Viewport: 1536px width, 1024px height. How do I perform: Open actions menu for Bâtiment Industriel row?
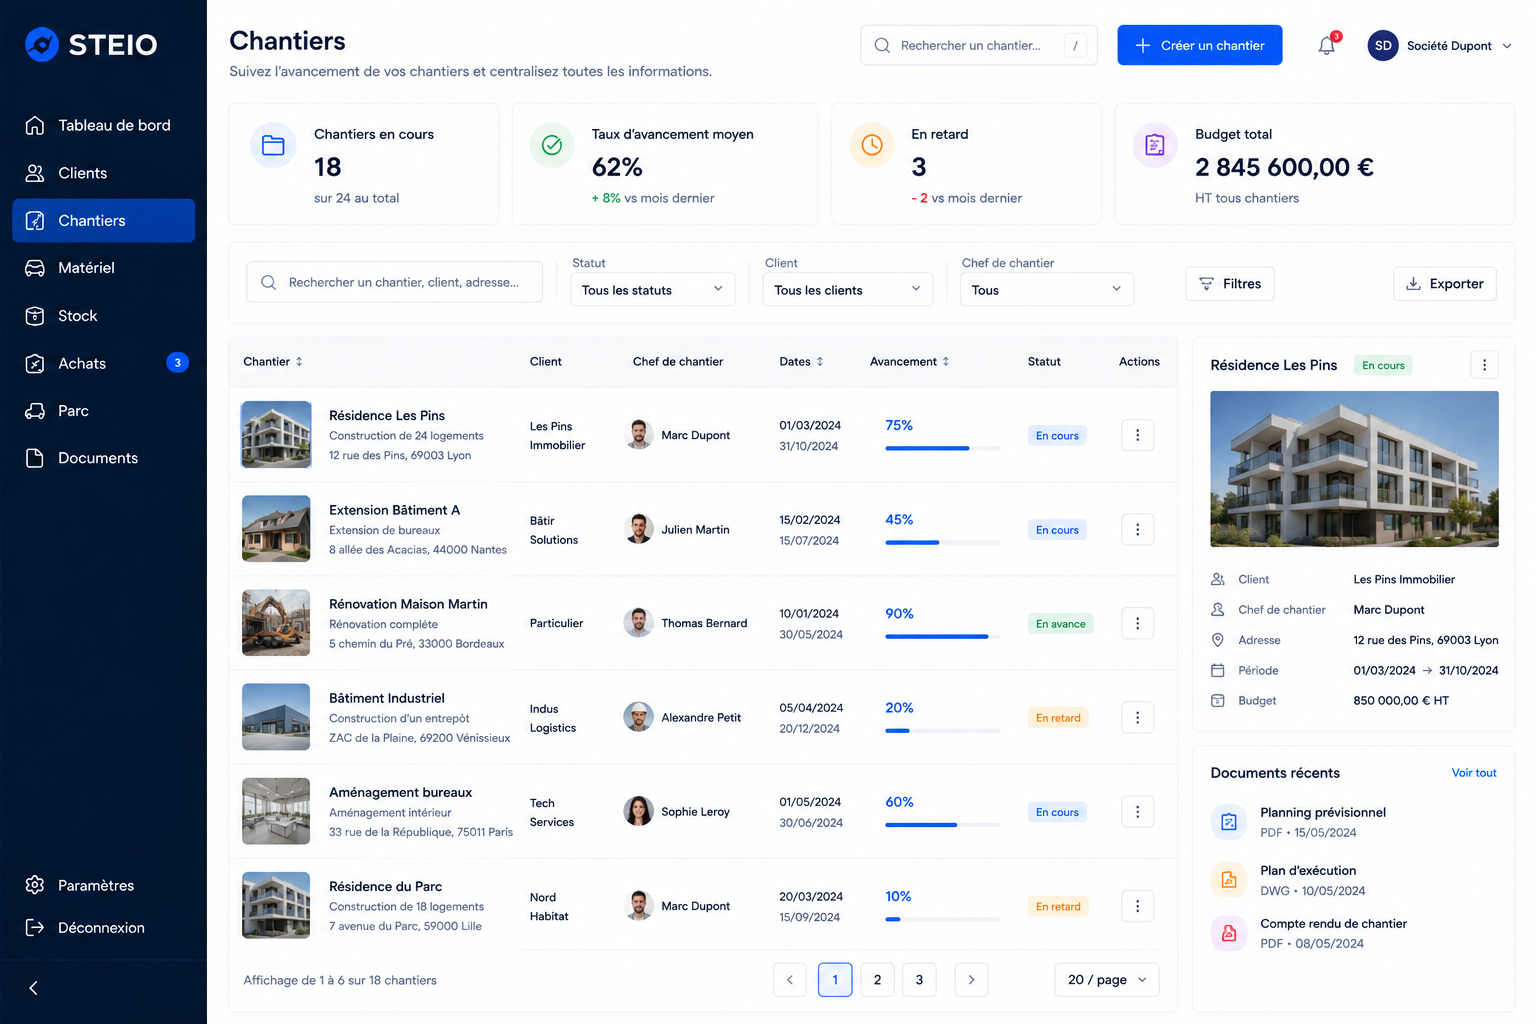coord(1137,717)
